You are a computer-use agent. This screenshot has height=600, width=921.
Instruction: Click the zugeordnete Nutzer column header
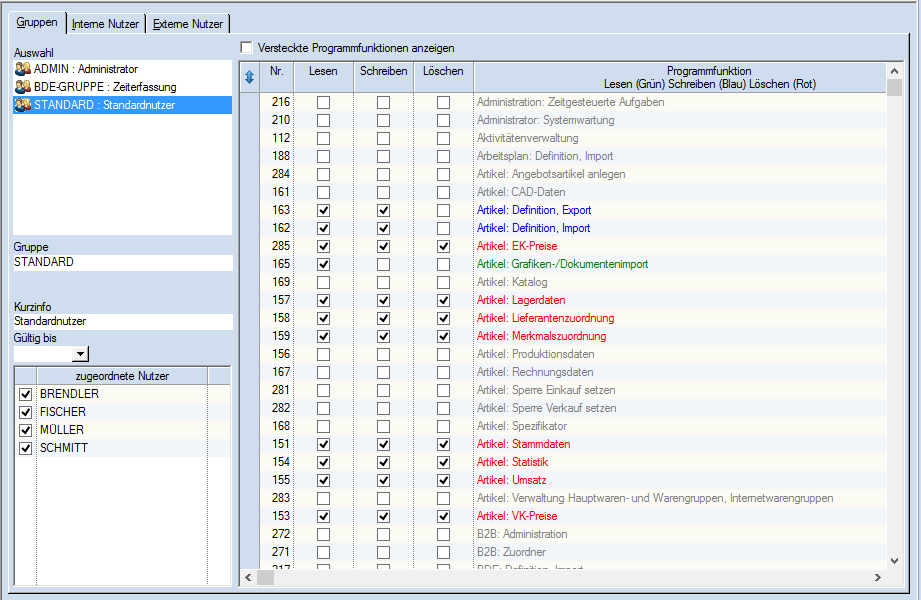tap(122, 376)
